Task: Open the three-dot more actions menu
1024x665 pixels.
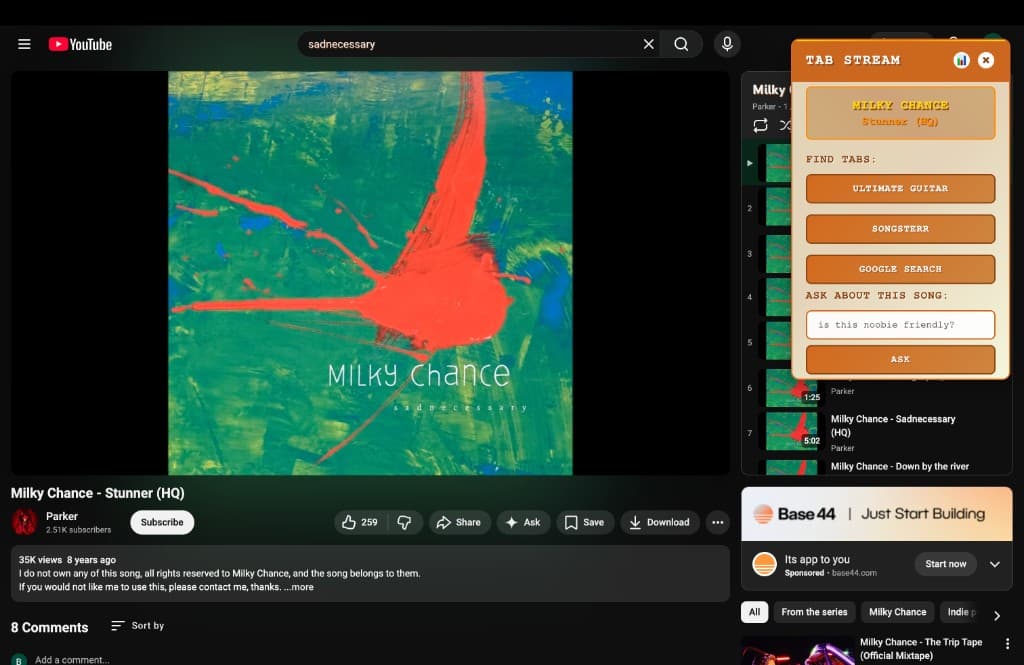Action: click(x=717, y=522)
